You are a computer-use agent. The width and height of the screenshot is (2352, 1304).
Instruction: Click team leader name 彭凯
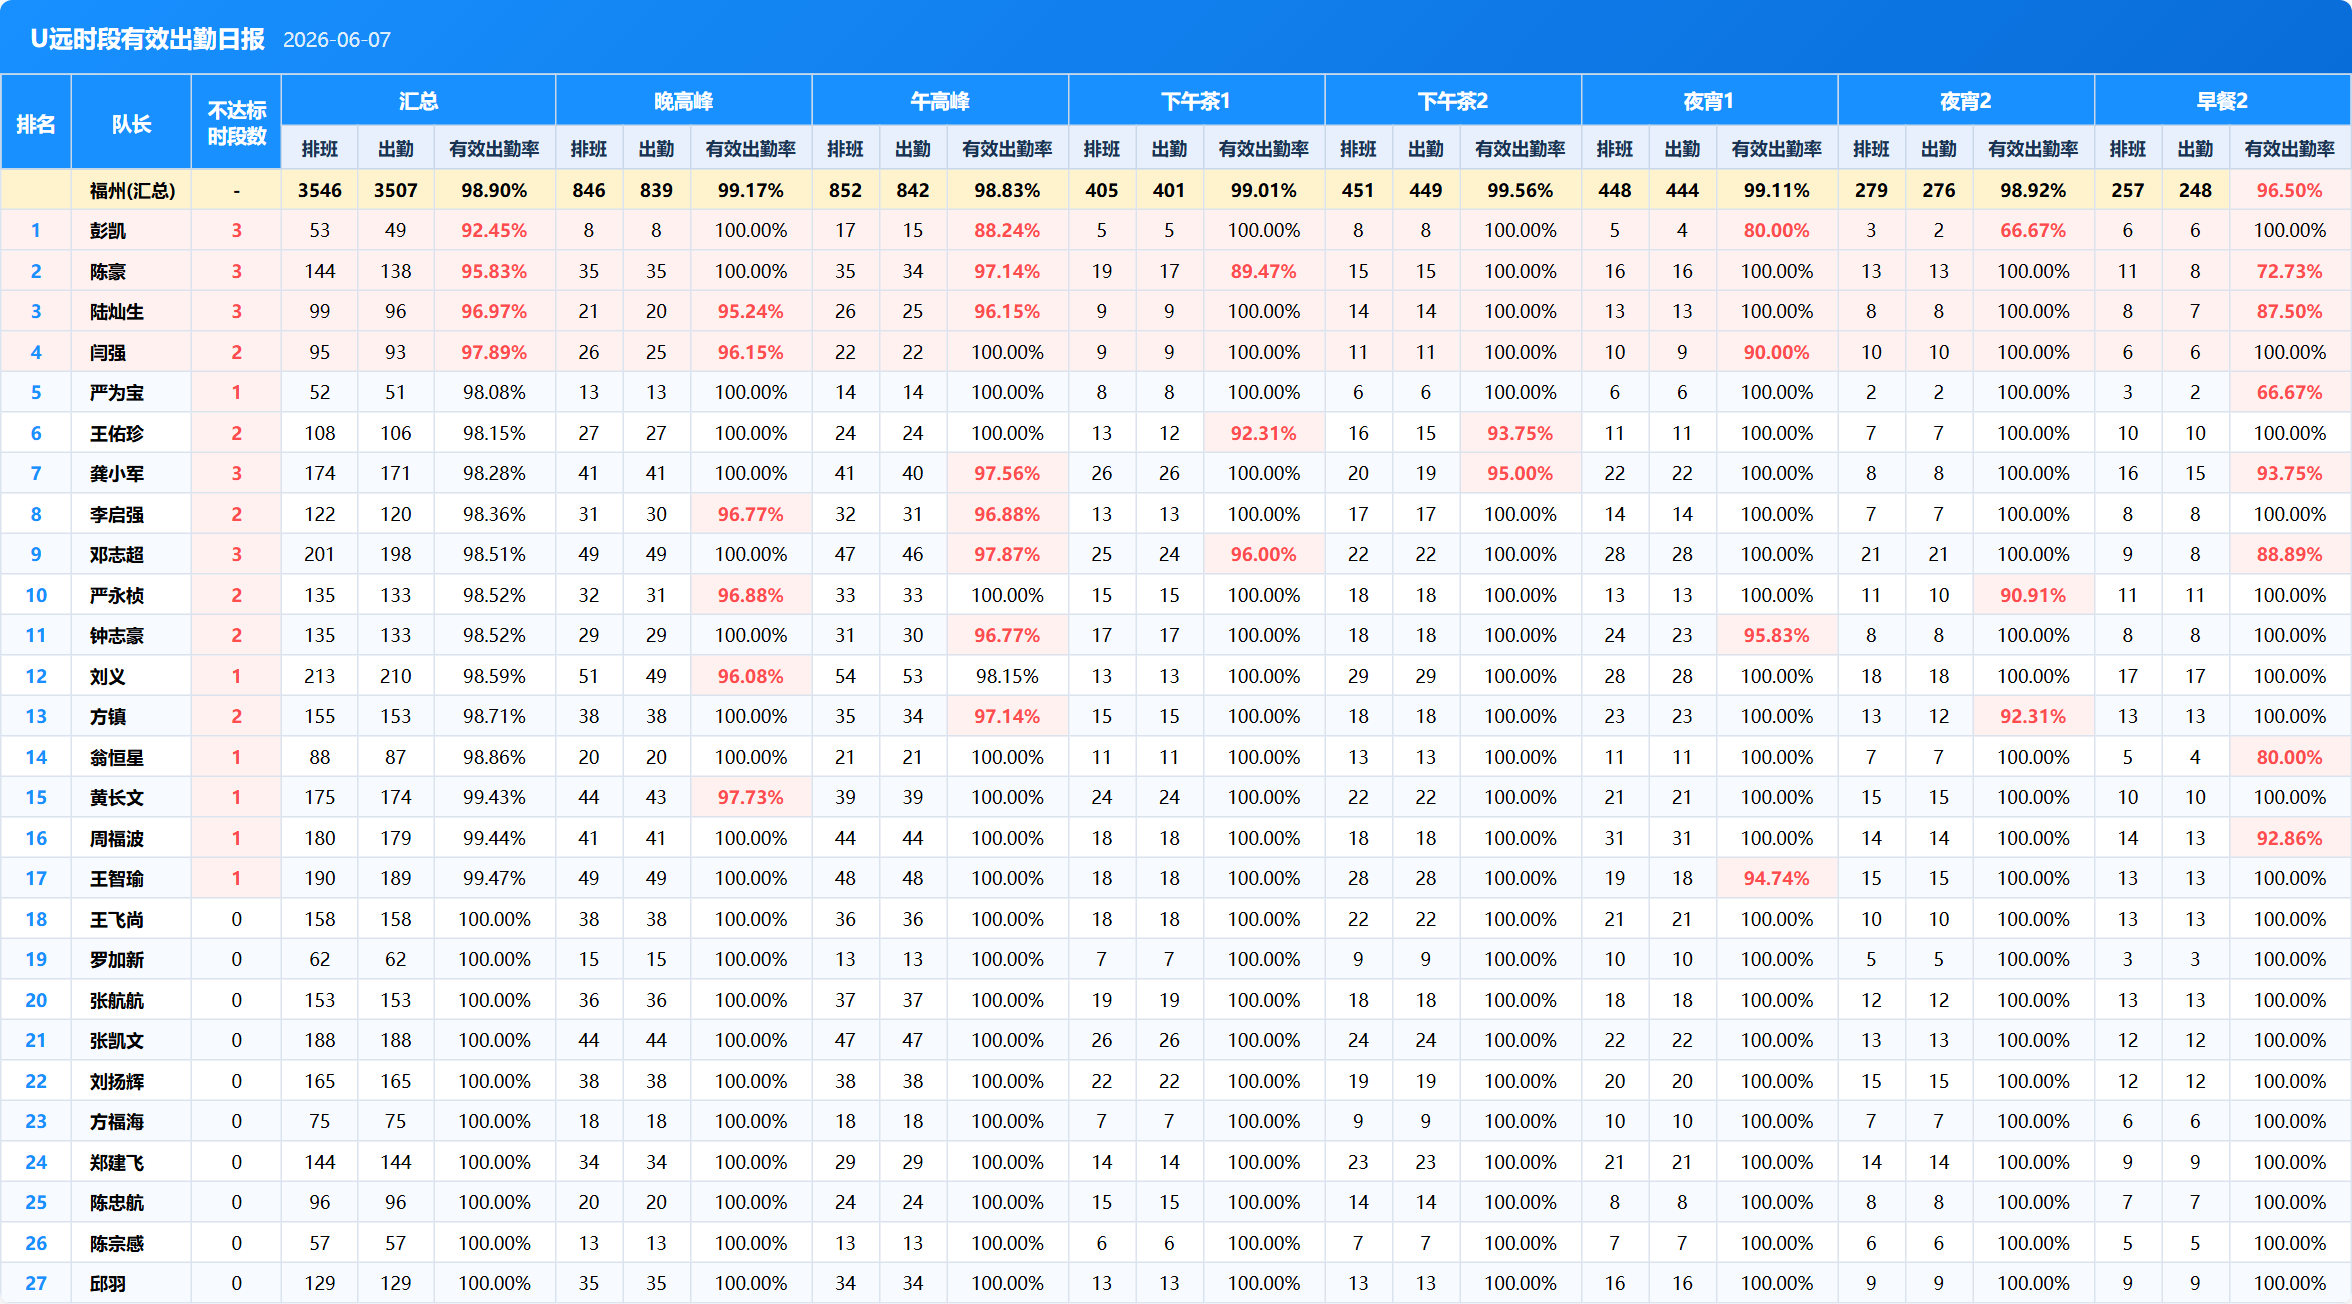[x=108, y=231]
